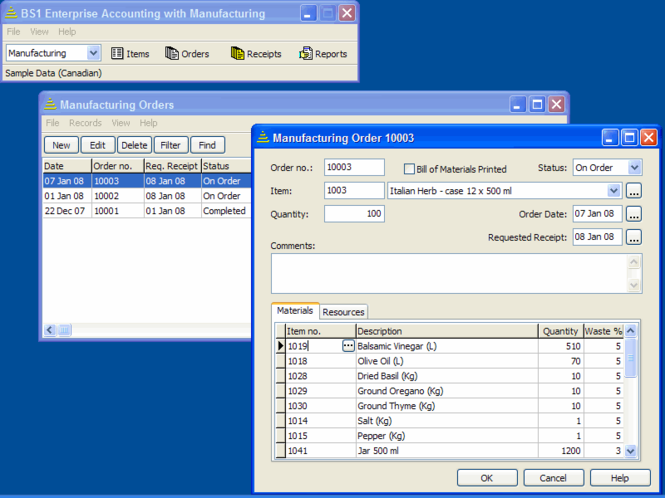665x498 pixels.
Task: Select the row marker for item 1019
Action: (x=280, y=346)
